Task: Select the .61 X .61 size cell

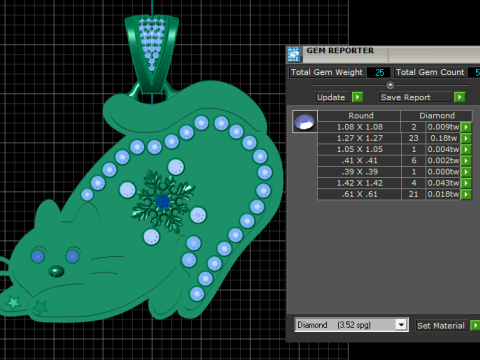Action: [359, 194]
